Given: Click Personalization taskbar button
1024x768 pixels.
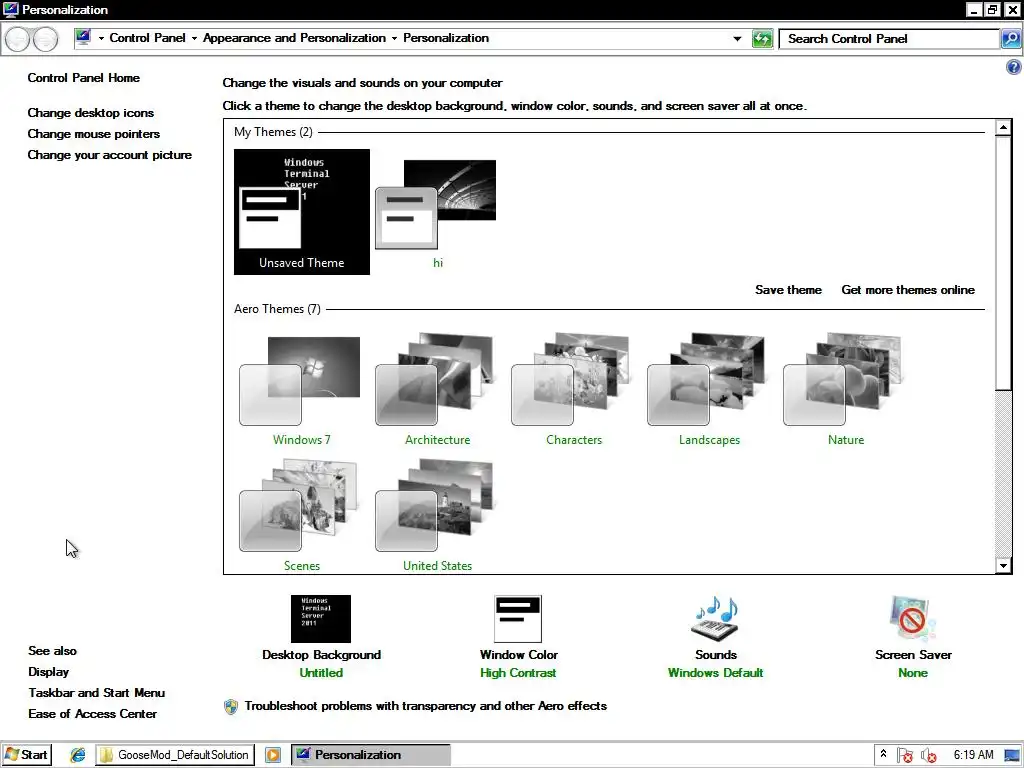Looking at the screenshot, I should coord(370,755).
